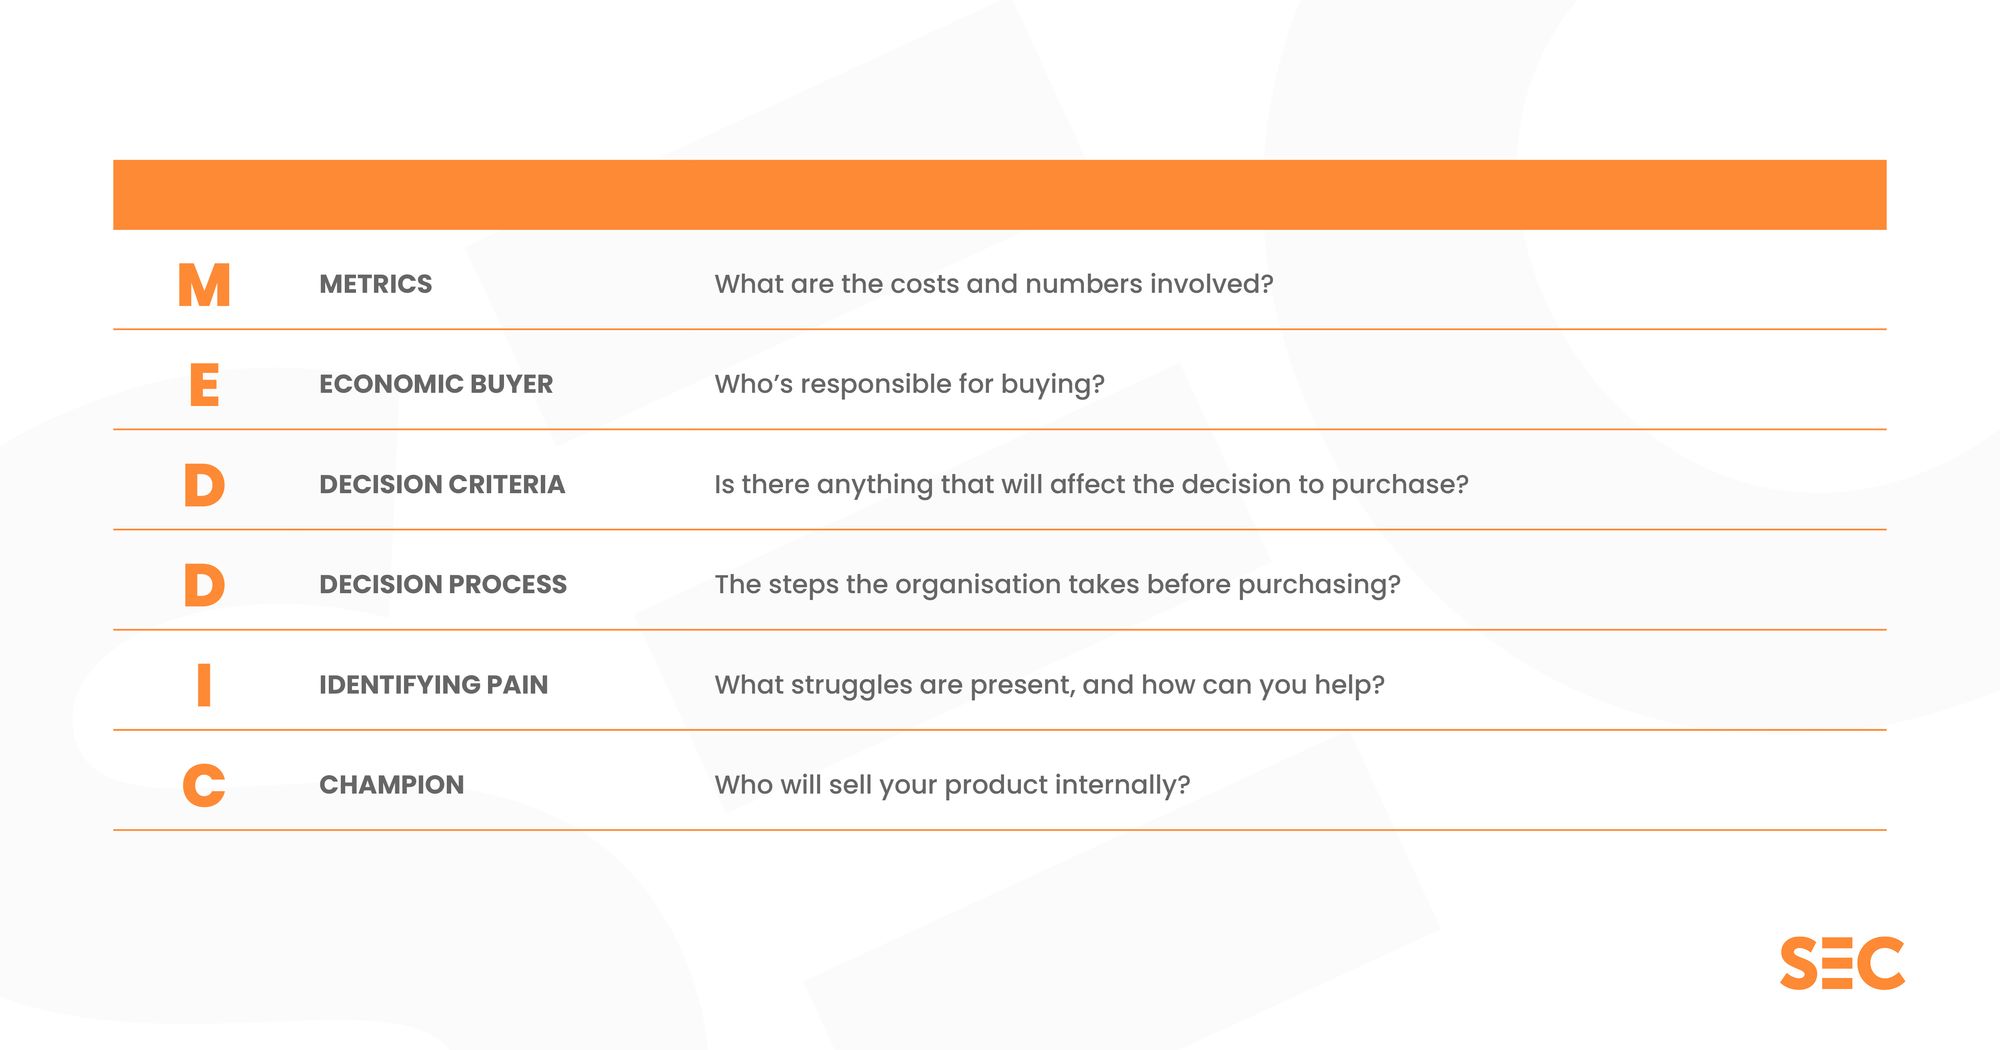
Task: Select the METRICS label
Action: [376, 284]
